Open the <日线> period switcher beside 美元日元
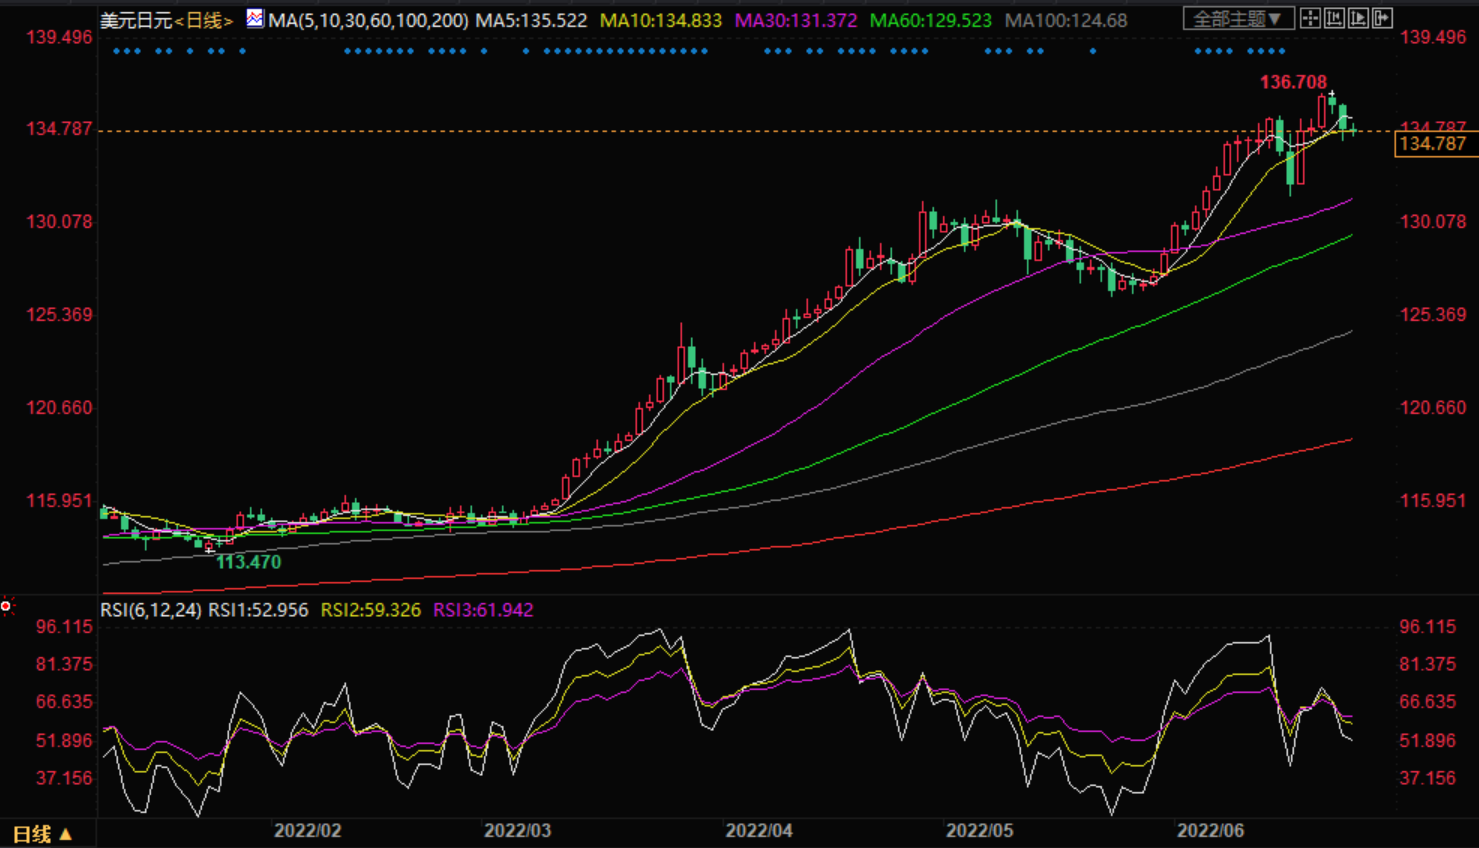The image size is (1479, 848). pos(204,20)
